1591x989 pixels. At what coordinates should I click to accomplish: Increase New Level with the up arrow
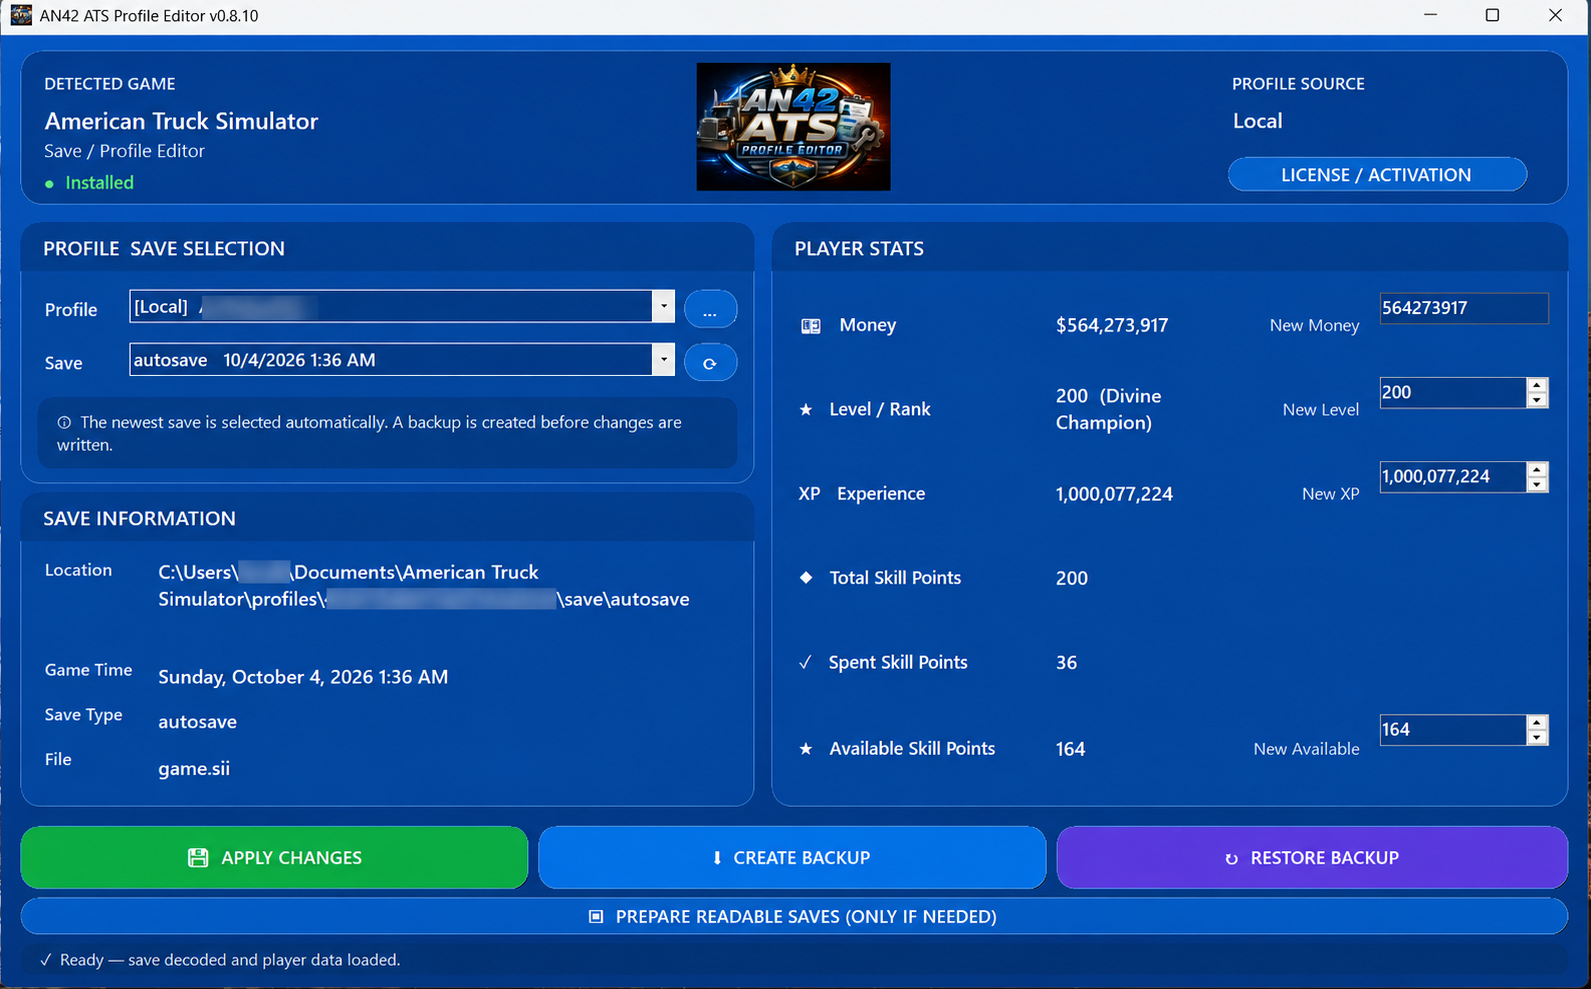point(1537,386)
